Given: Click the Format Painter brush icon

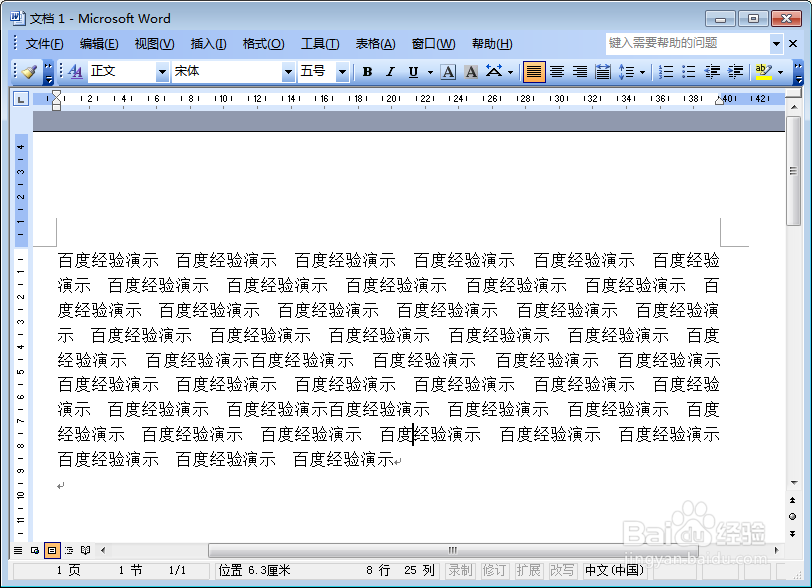Looking at the screenshot, I should click(x=30, y=71).
